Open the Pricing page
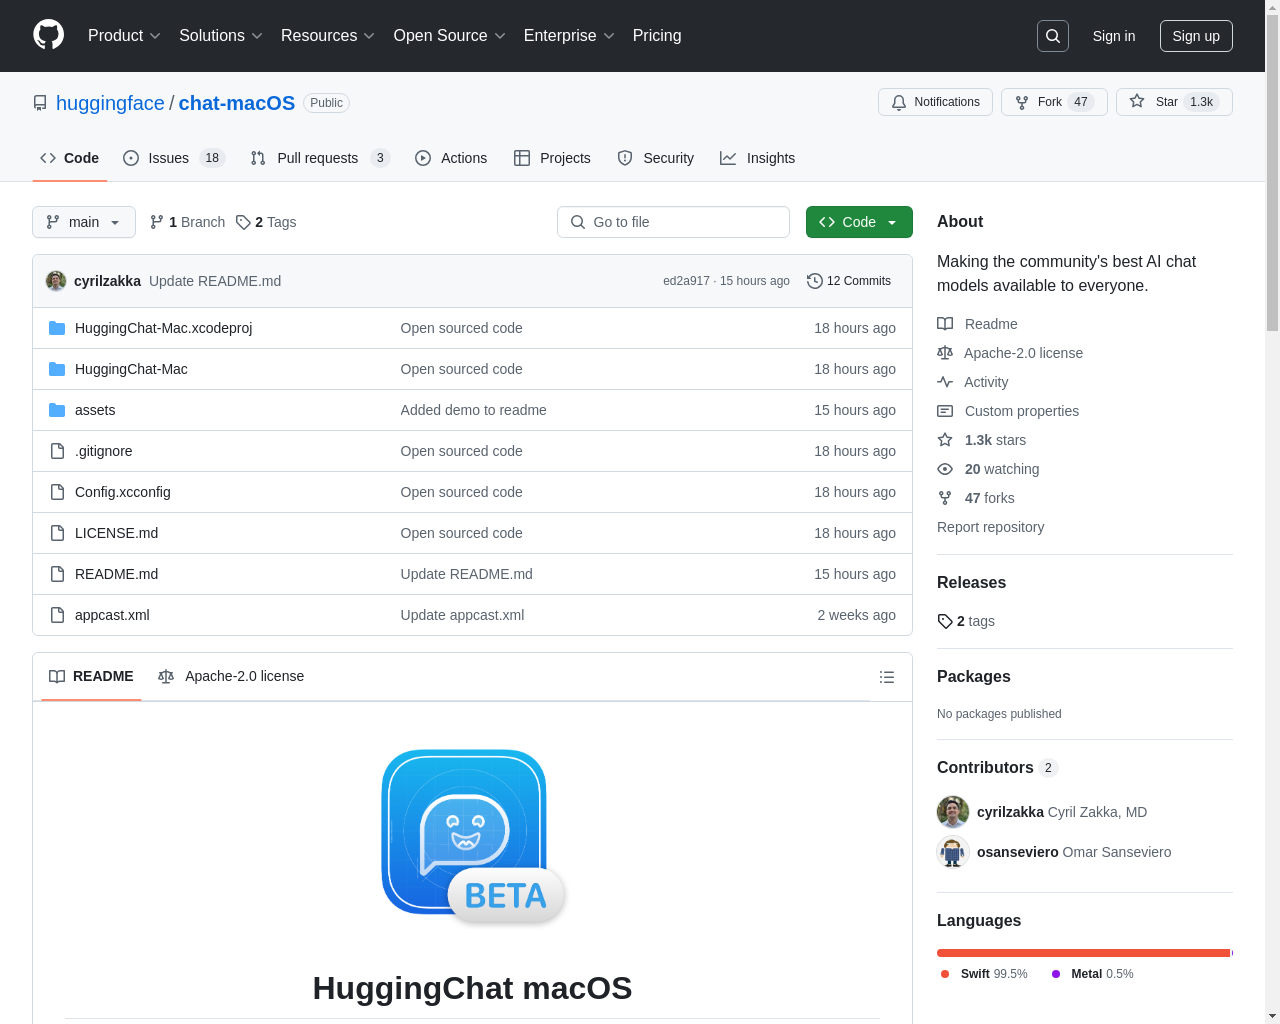 pyautogui.click(x=657, y=36)
